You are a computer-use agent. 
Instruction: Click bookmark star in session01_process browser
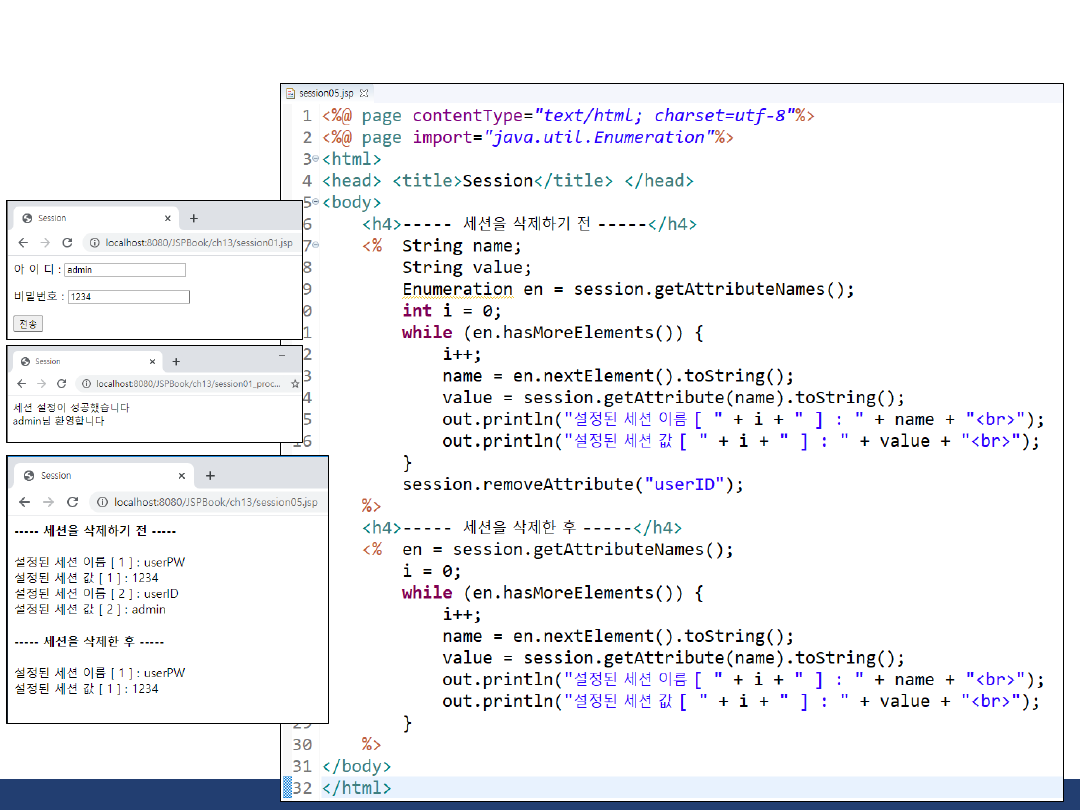point(294,384)
